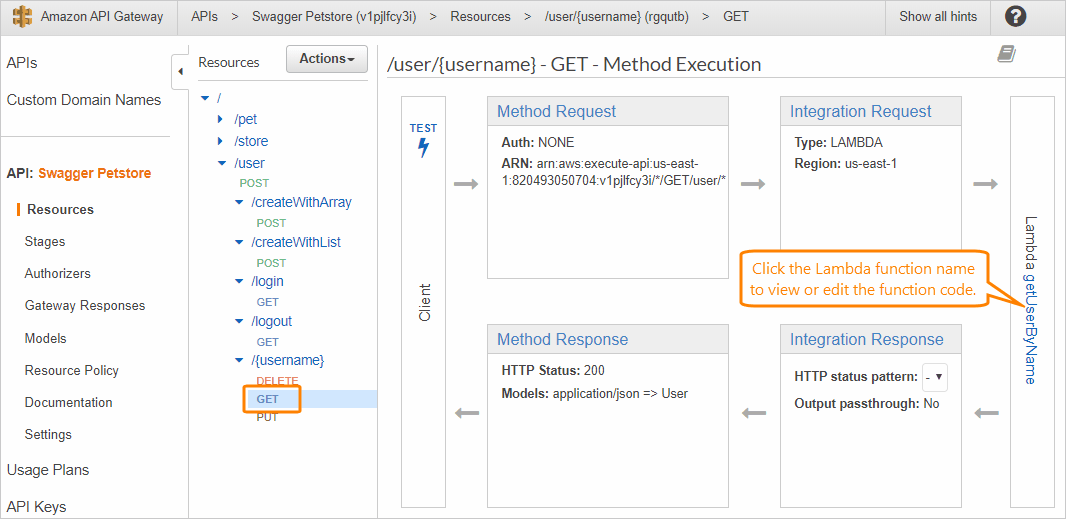1066x519 pixels.
Task: Open the help question mark icon
Action: click(x=1015, y=16)
